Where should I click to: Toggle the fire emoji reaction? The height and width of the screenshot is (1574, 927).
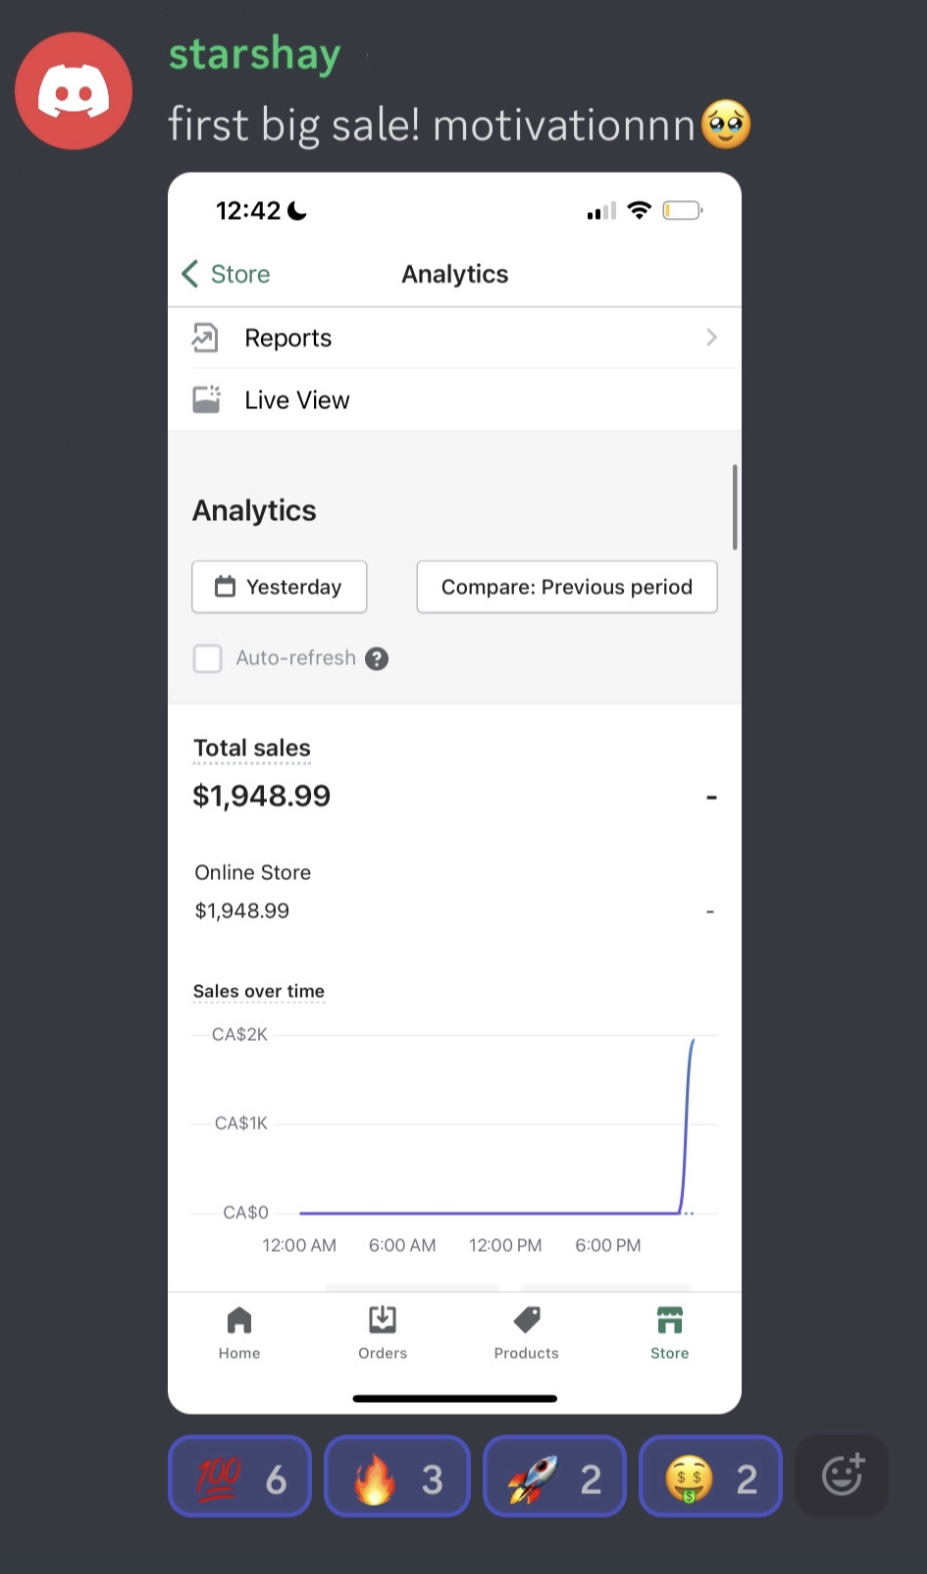397,1477
